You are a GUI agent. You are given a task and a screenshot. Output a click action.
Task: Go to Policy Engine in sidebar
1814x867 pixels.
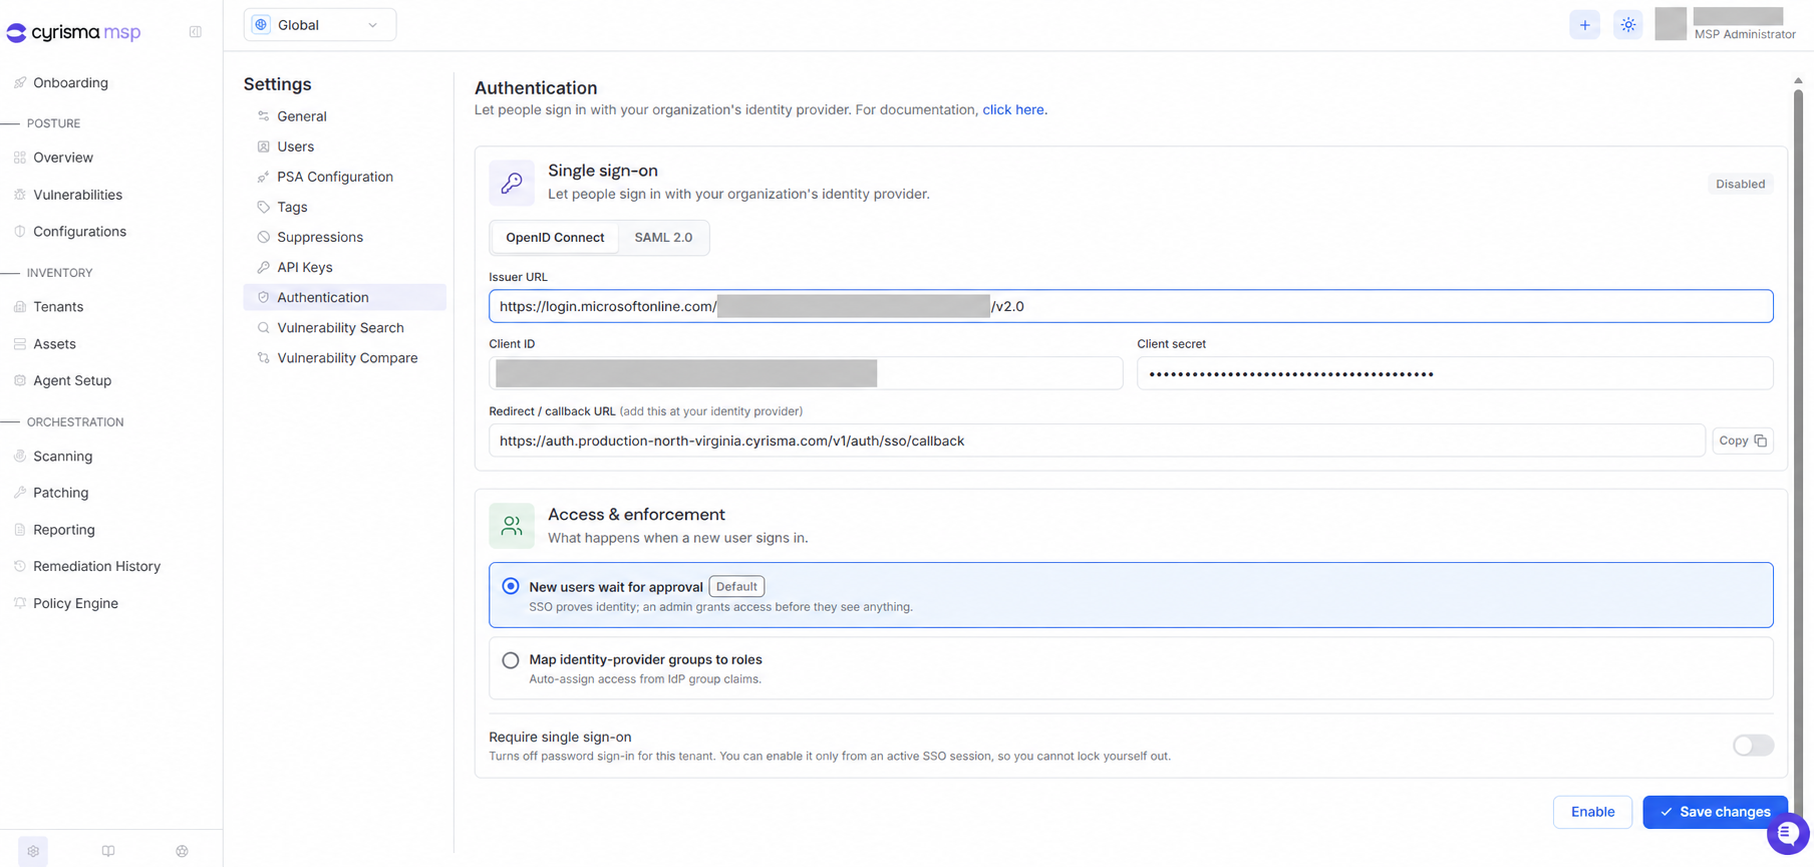[x=75, y=603]
